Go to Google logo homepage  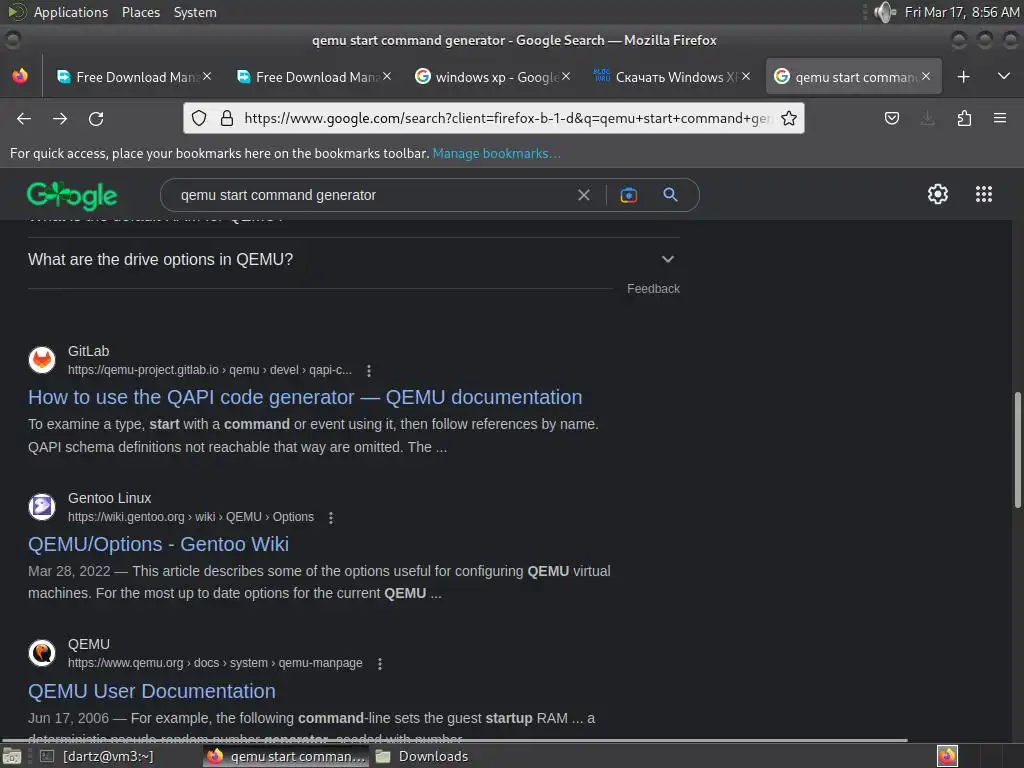72,195
